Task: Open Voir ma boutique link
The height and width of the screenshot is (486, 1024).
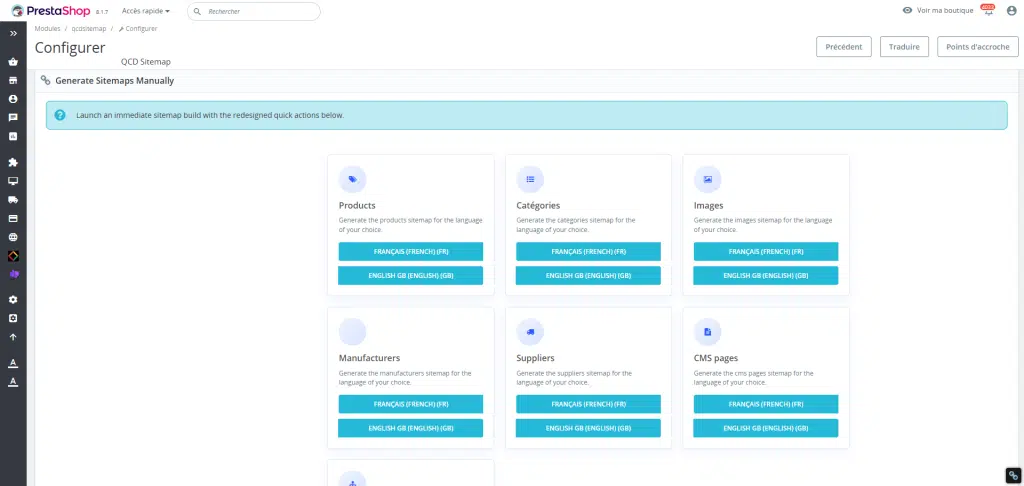Action: pos(944,10)
